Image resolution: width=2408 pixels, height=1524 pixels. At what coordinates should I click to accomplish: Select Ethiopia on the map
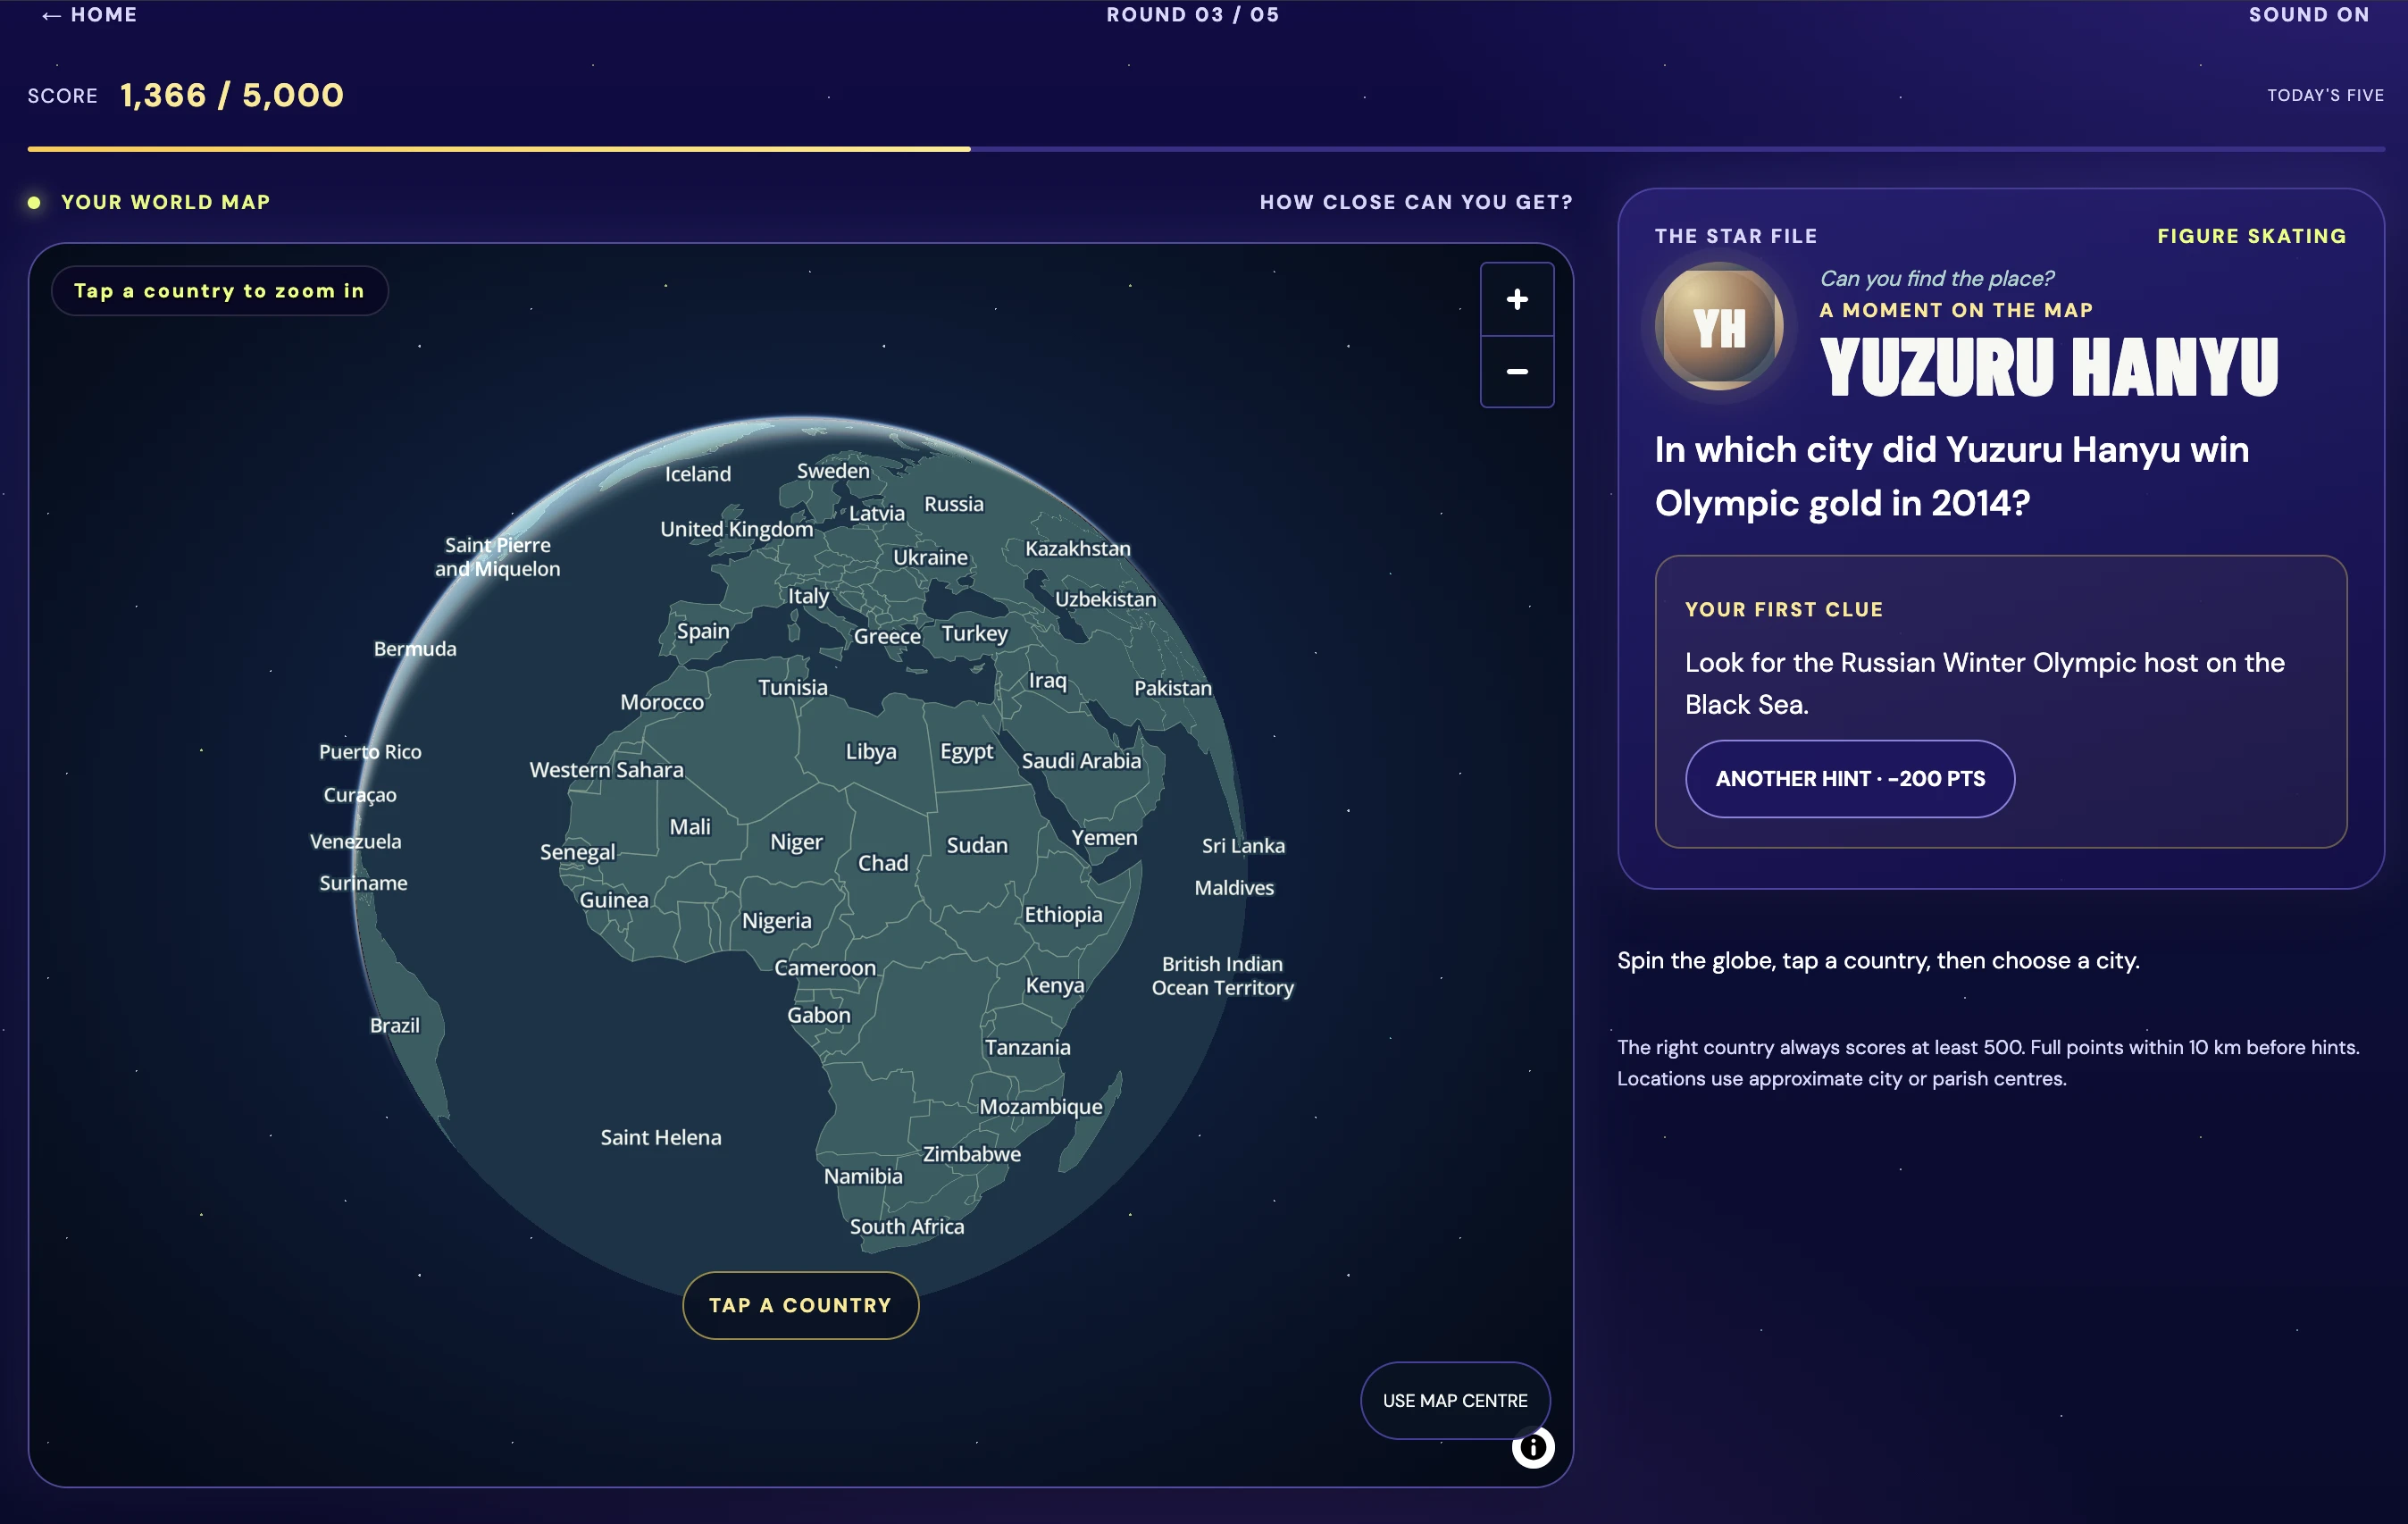pos(1062,914)
